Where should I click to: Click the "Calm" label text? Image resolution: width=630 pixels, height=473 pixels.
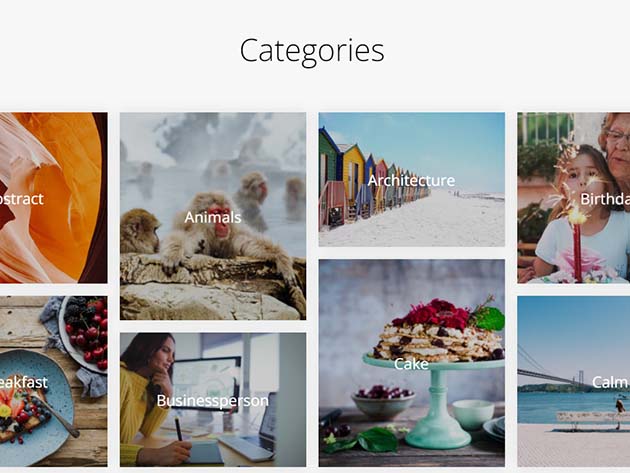click(611, 382)
